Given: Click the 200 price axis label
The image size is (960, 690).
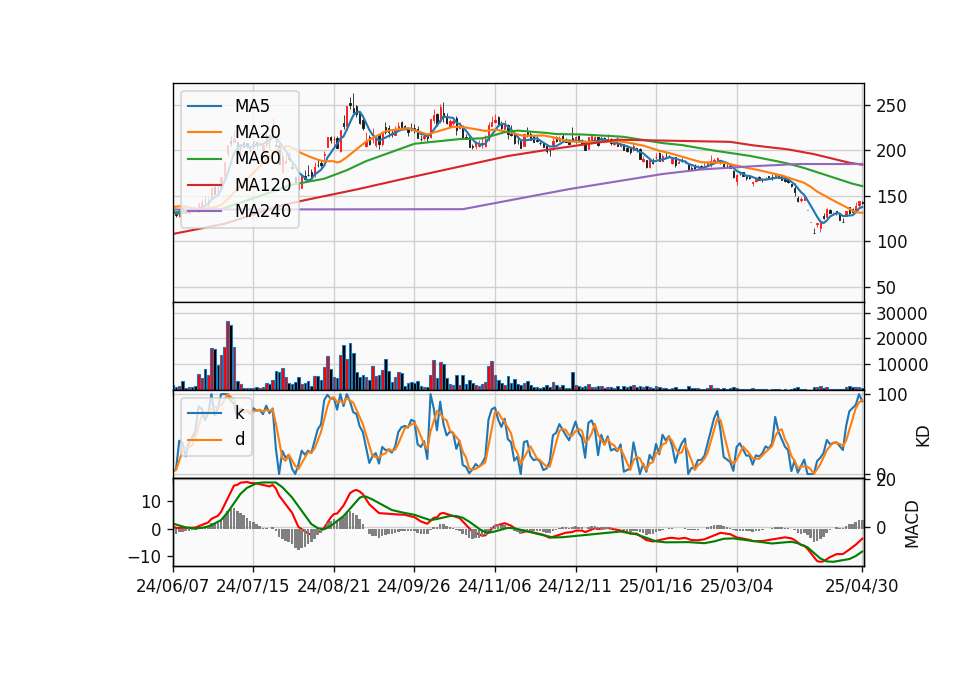Looking at the screenshot, I should coord(891,151).
